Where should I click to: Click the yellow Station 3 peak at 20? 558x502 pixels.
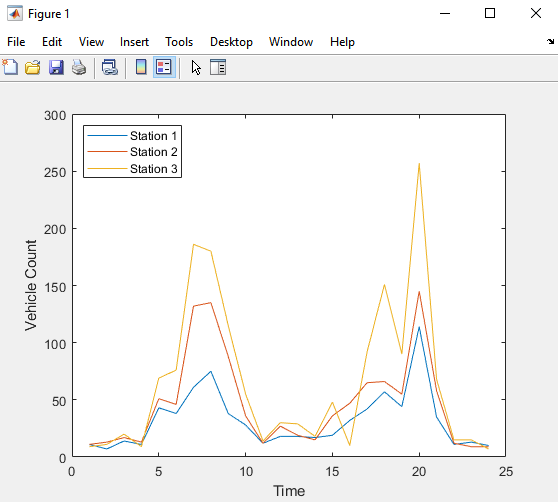(419, 164)
